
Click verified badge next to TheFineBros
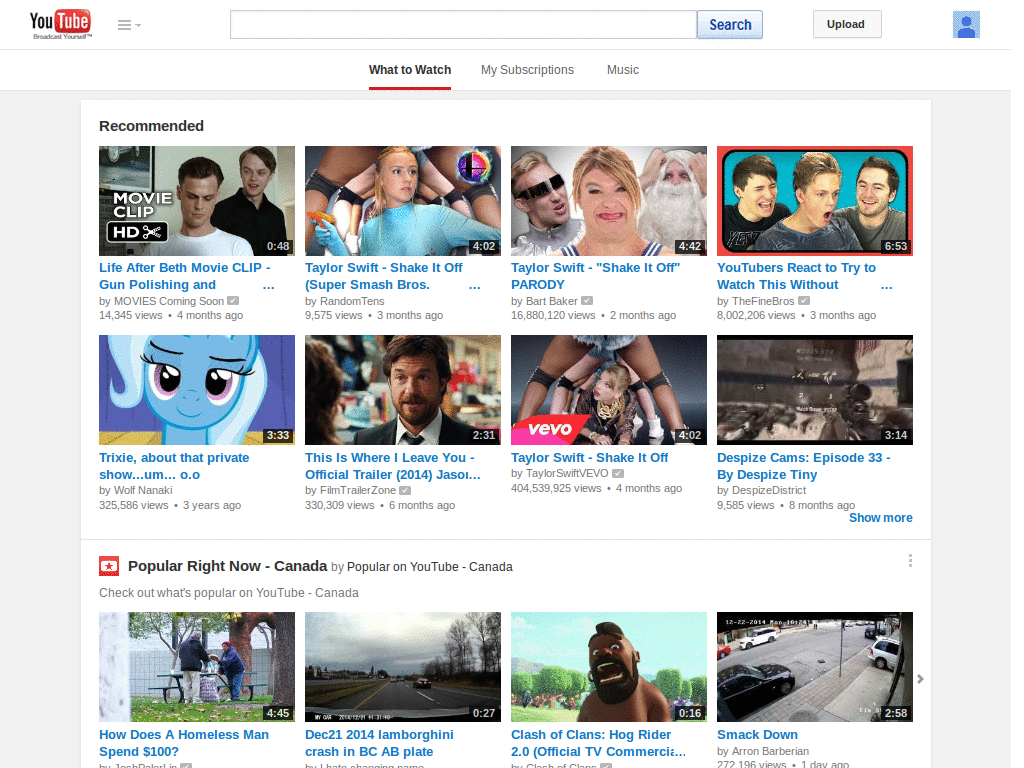[804, 301]
